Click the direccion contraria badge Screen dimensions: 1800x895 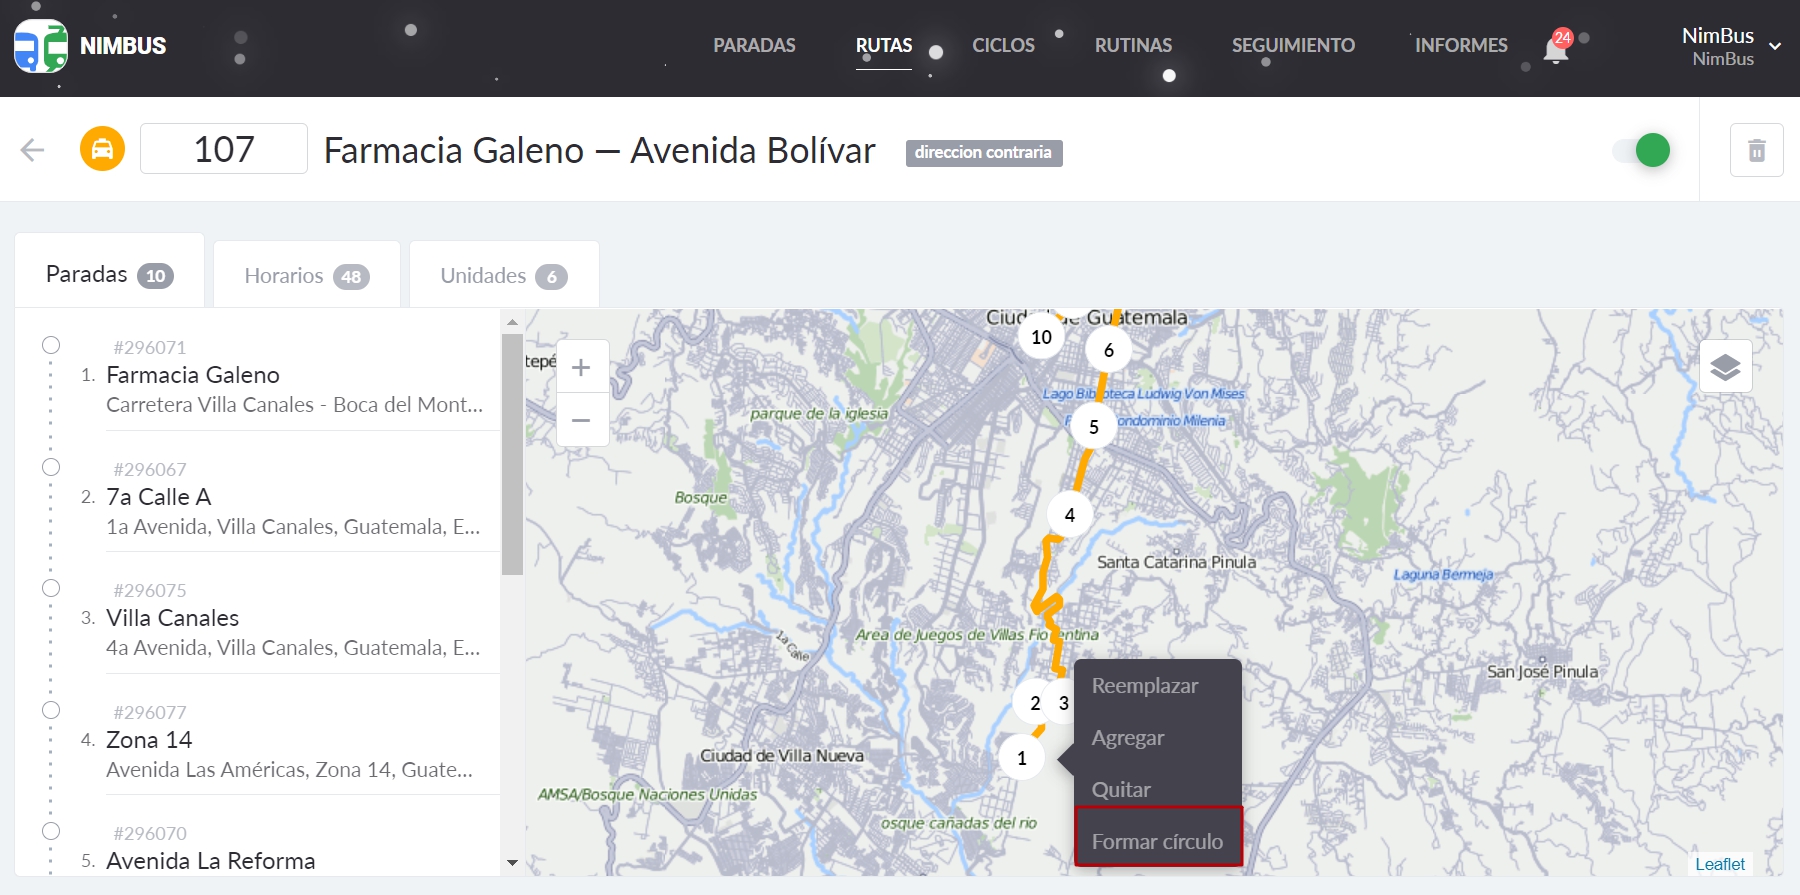click(984, 152)
